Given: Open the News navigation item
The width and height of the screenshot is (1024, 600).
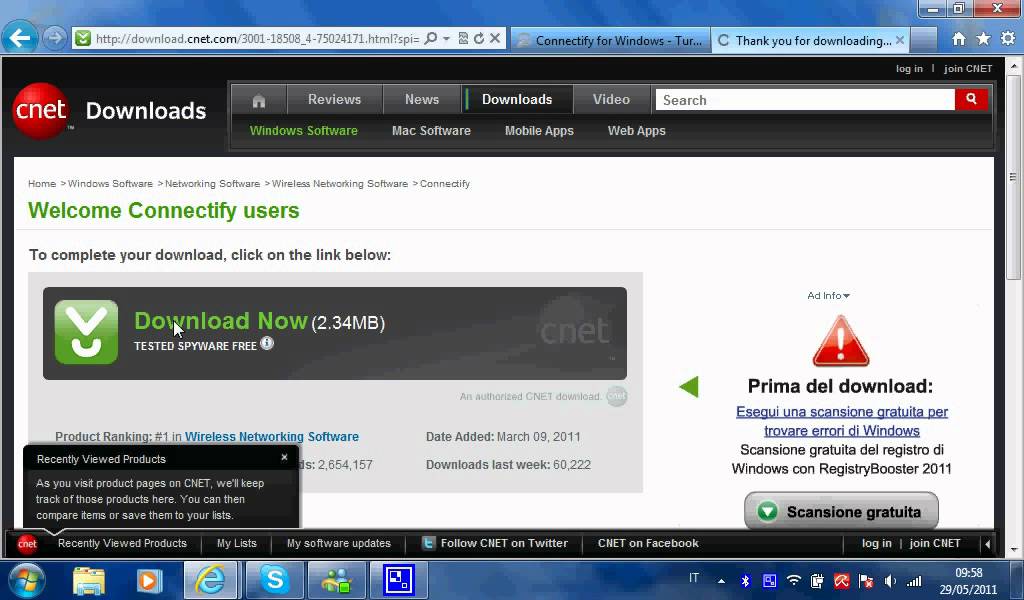Looking at the screenshot, I should pos(422,99).
